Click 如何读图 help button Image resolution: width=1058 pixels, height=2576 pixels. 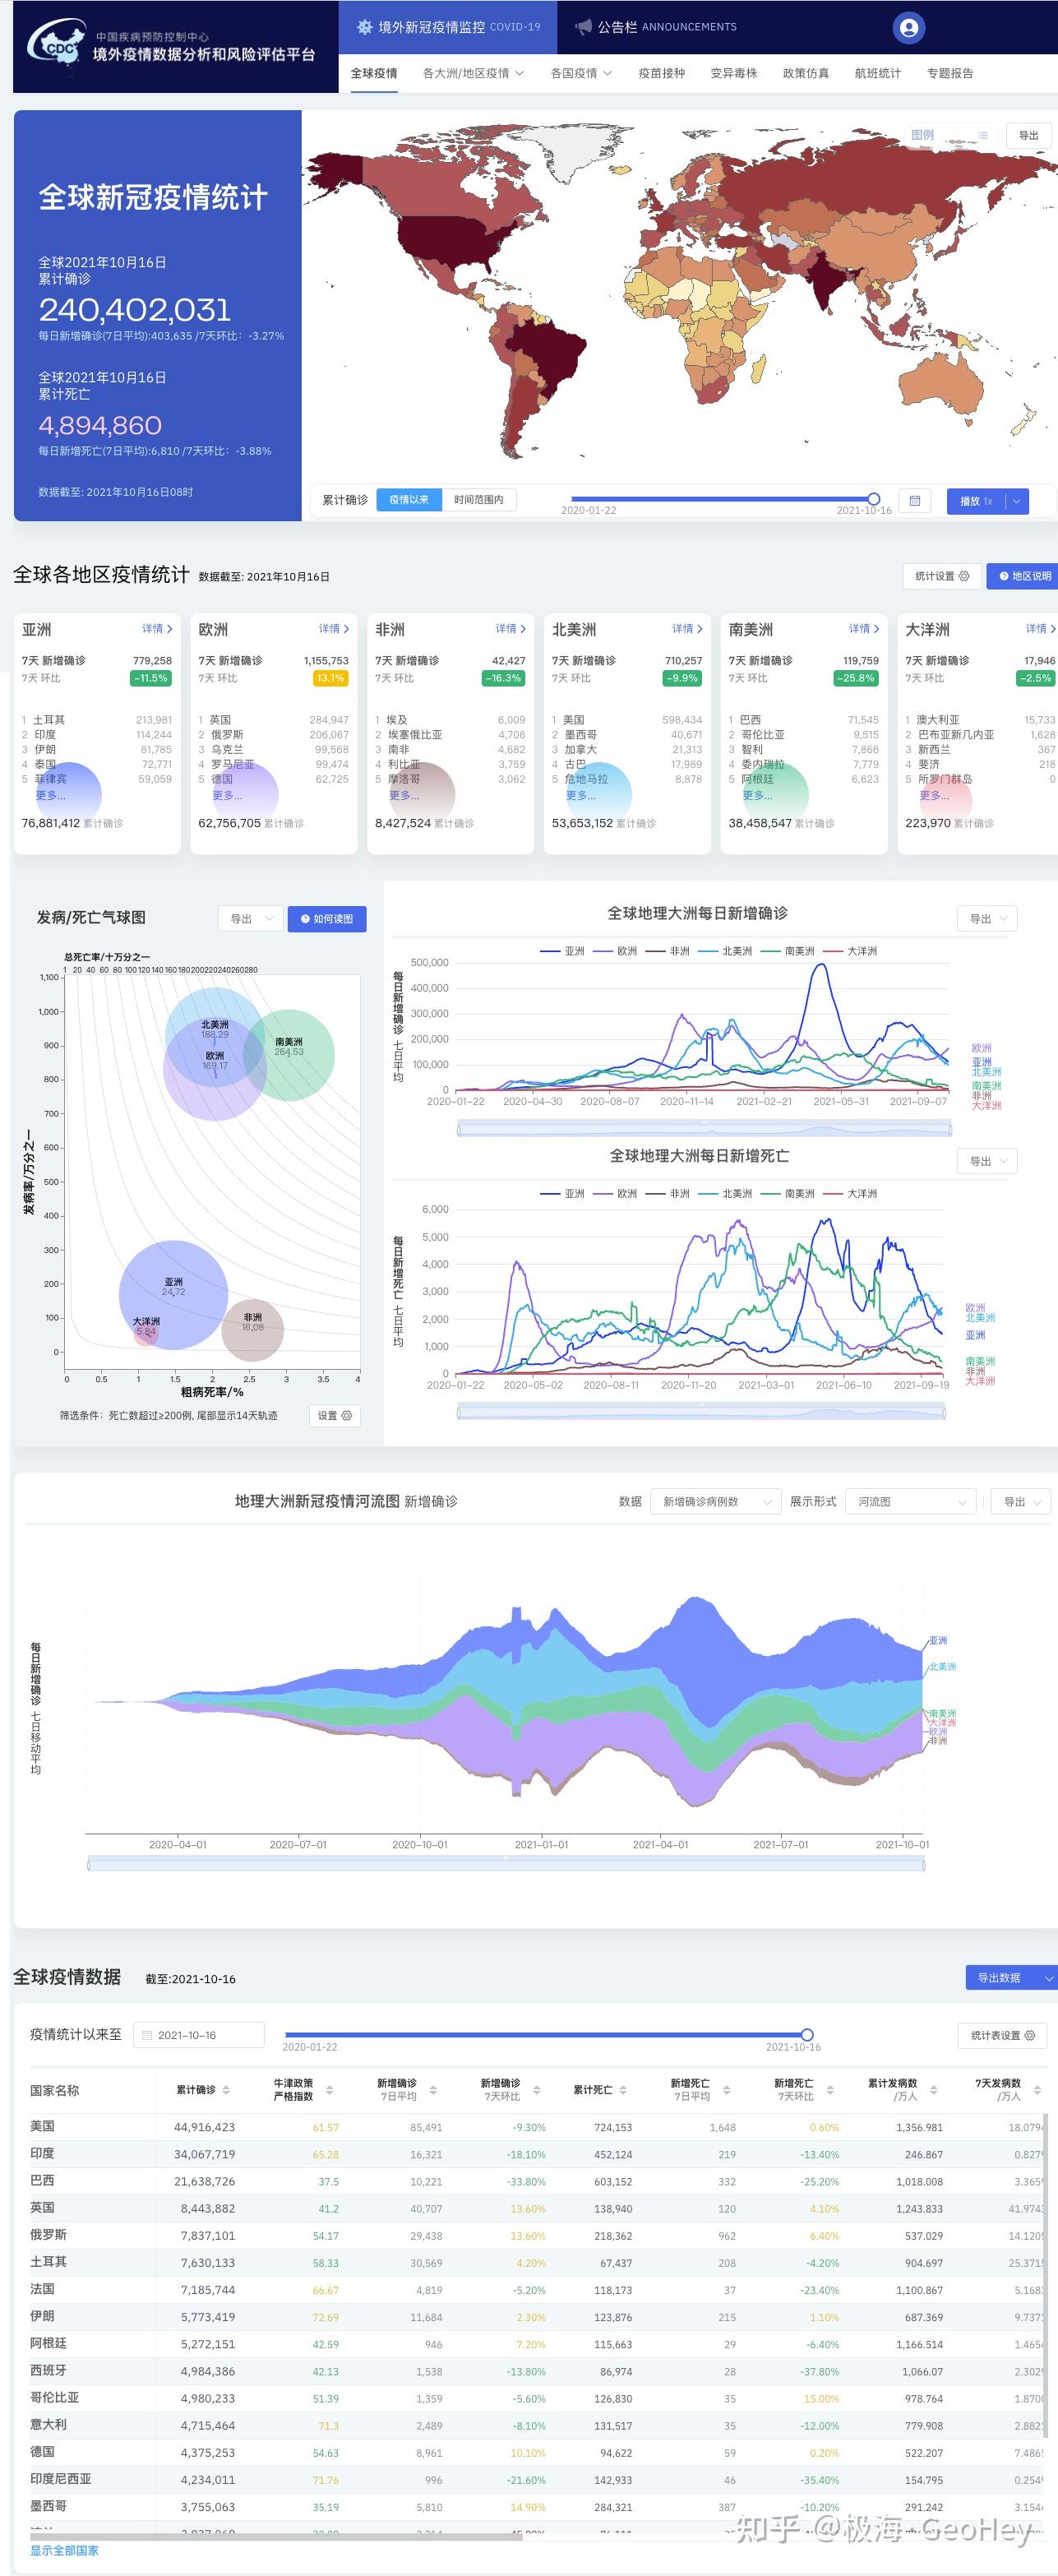327,919
